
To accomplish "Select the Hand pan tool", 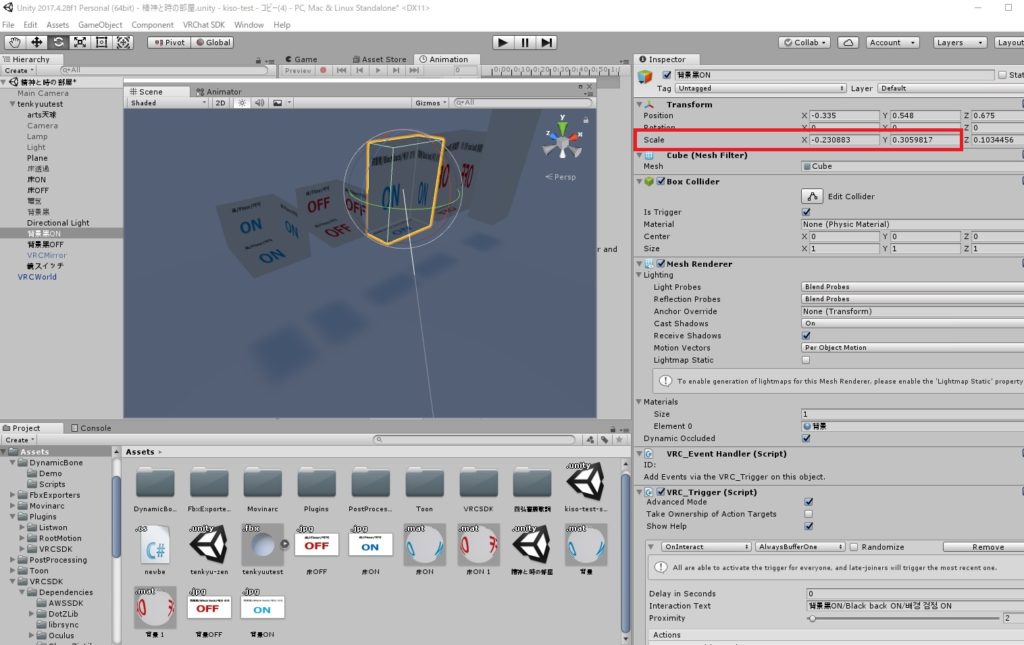I will pos(14,42).
